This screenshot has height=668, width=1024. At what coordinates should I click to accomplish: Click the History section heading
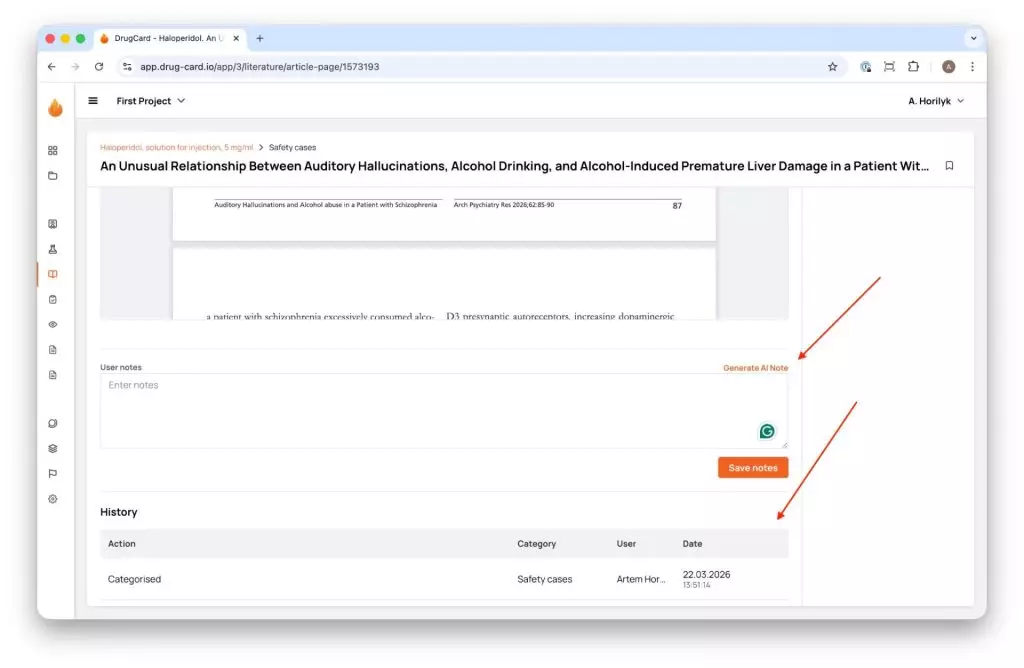tap(119, 512)
